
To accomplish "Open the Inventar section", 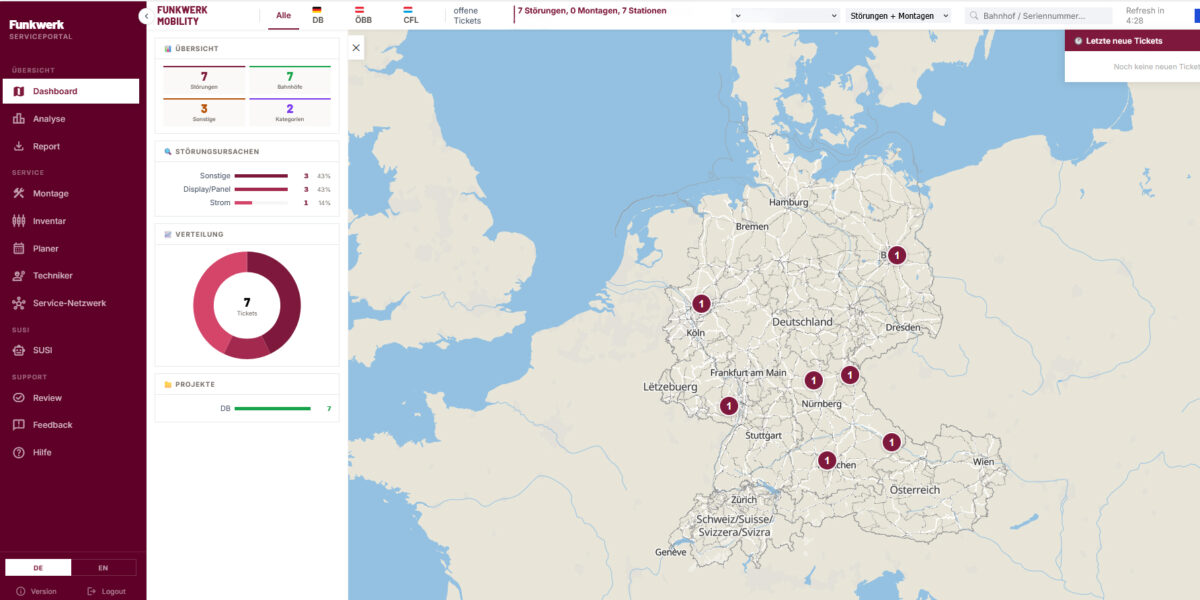I will coord(70,221).
